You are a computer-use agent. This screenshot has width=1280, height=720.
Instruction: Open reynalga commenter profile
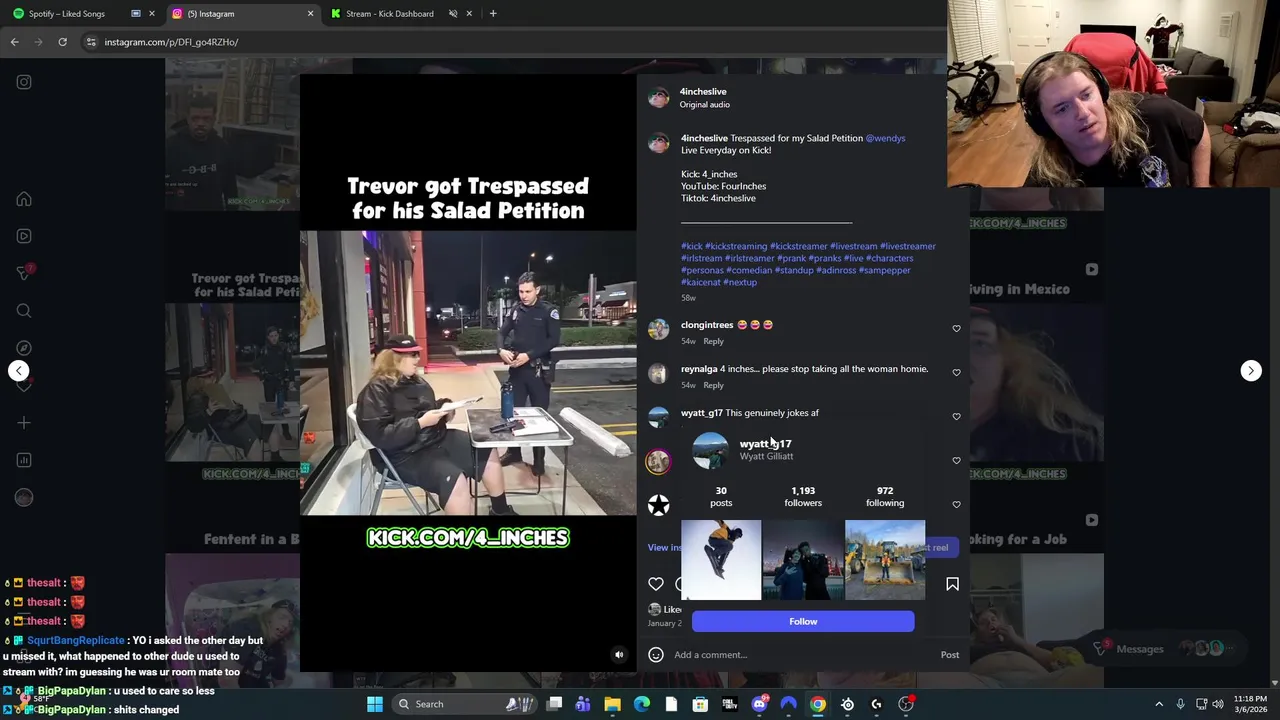click(699, 369)
